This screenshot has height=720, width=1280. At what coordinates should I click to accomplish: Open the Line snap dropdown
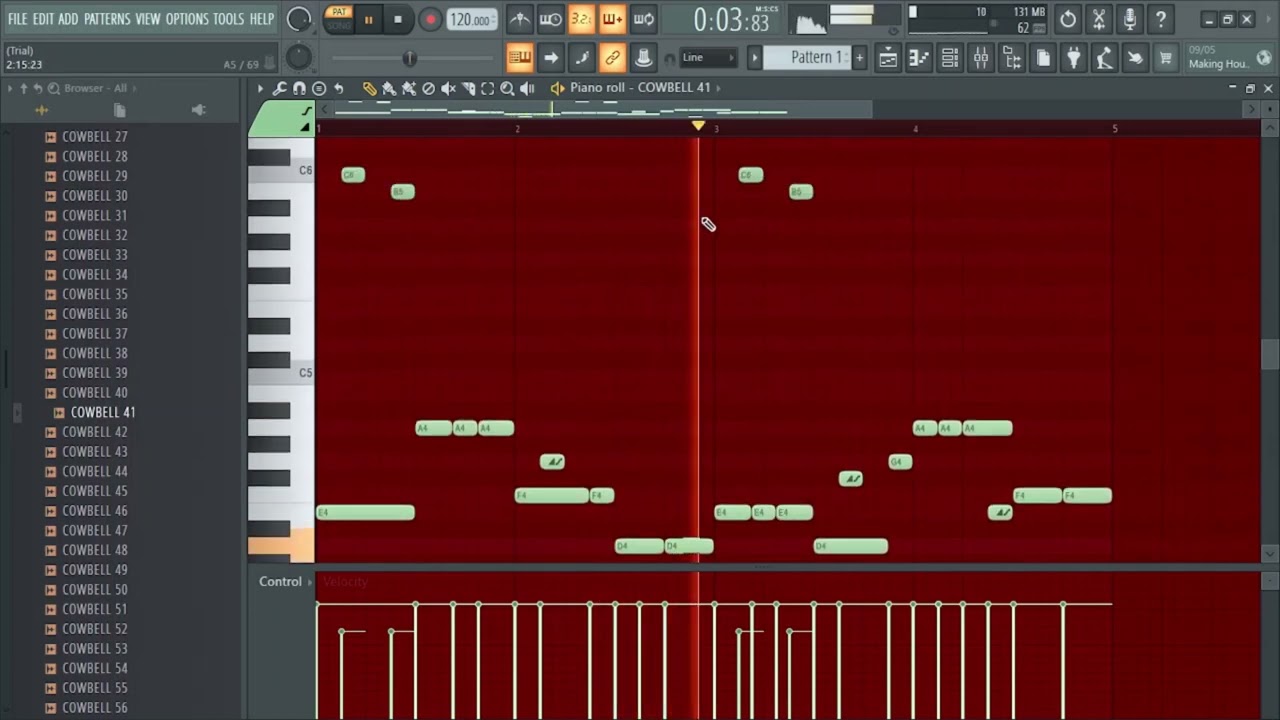(x=708, y=58)
